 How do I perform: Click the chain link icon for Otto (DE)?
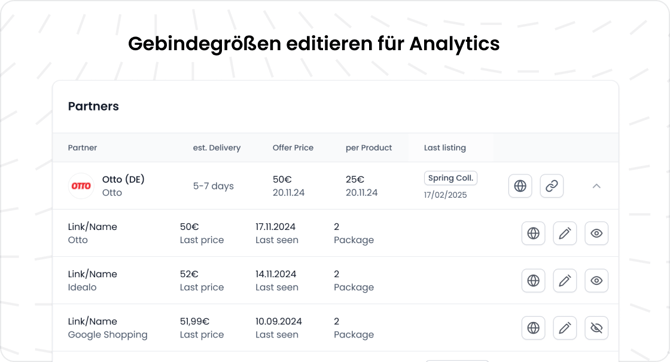[552, 186]
